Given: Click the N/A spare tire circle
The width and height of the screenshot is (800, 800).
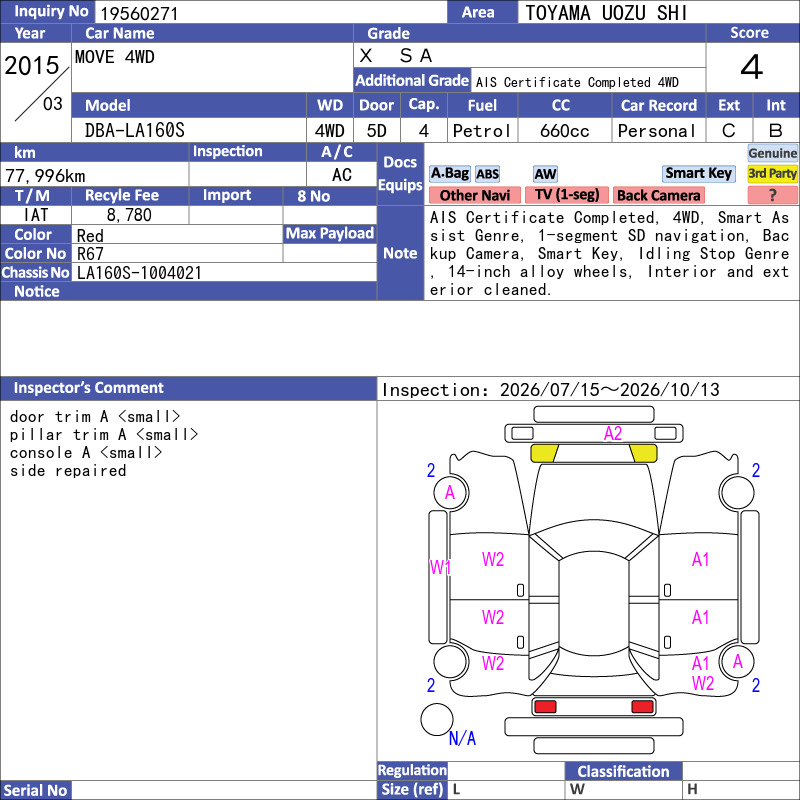Looking at the screenshot, I should [x=437, y=719].
